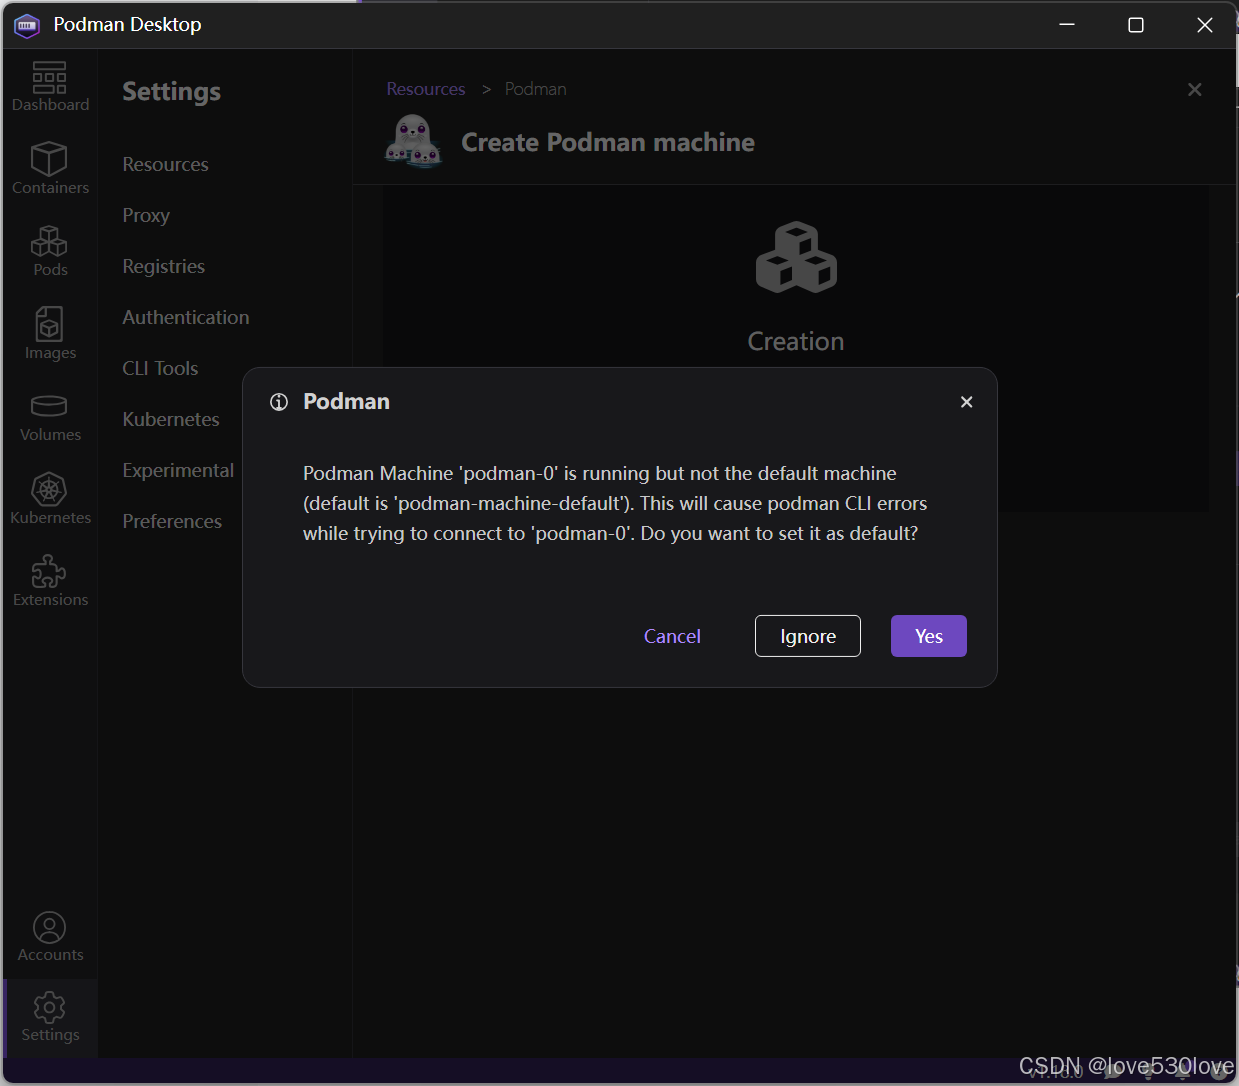Minimize the Podman Desktop window

1067,25
